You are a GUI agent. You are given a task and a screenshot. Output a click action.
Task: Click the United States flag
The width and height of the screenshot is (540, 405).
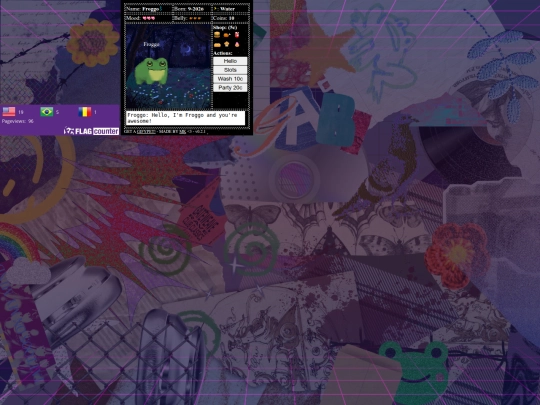coord(9,112)
